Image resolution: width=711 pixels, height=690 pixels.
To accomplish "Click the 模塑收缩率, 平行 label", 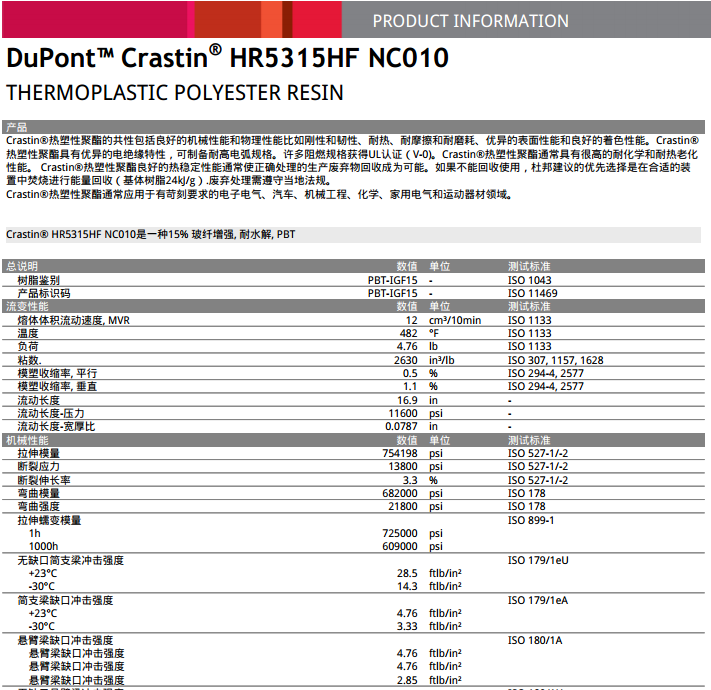I will [57, 374].
